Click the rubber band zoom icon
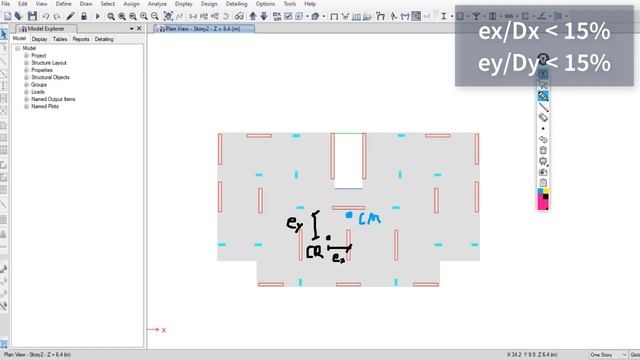 click(111, 16)
